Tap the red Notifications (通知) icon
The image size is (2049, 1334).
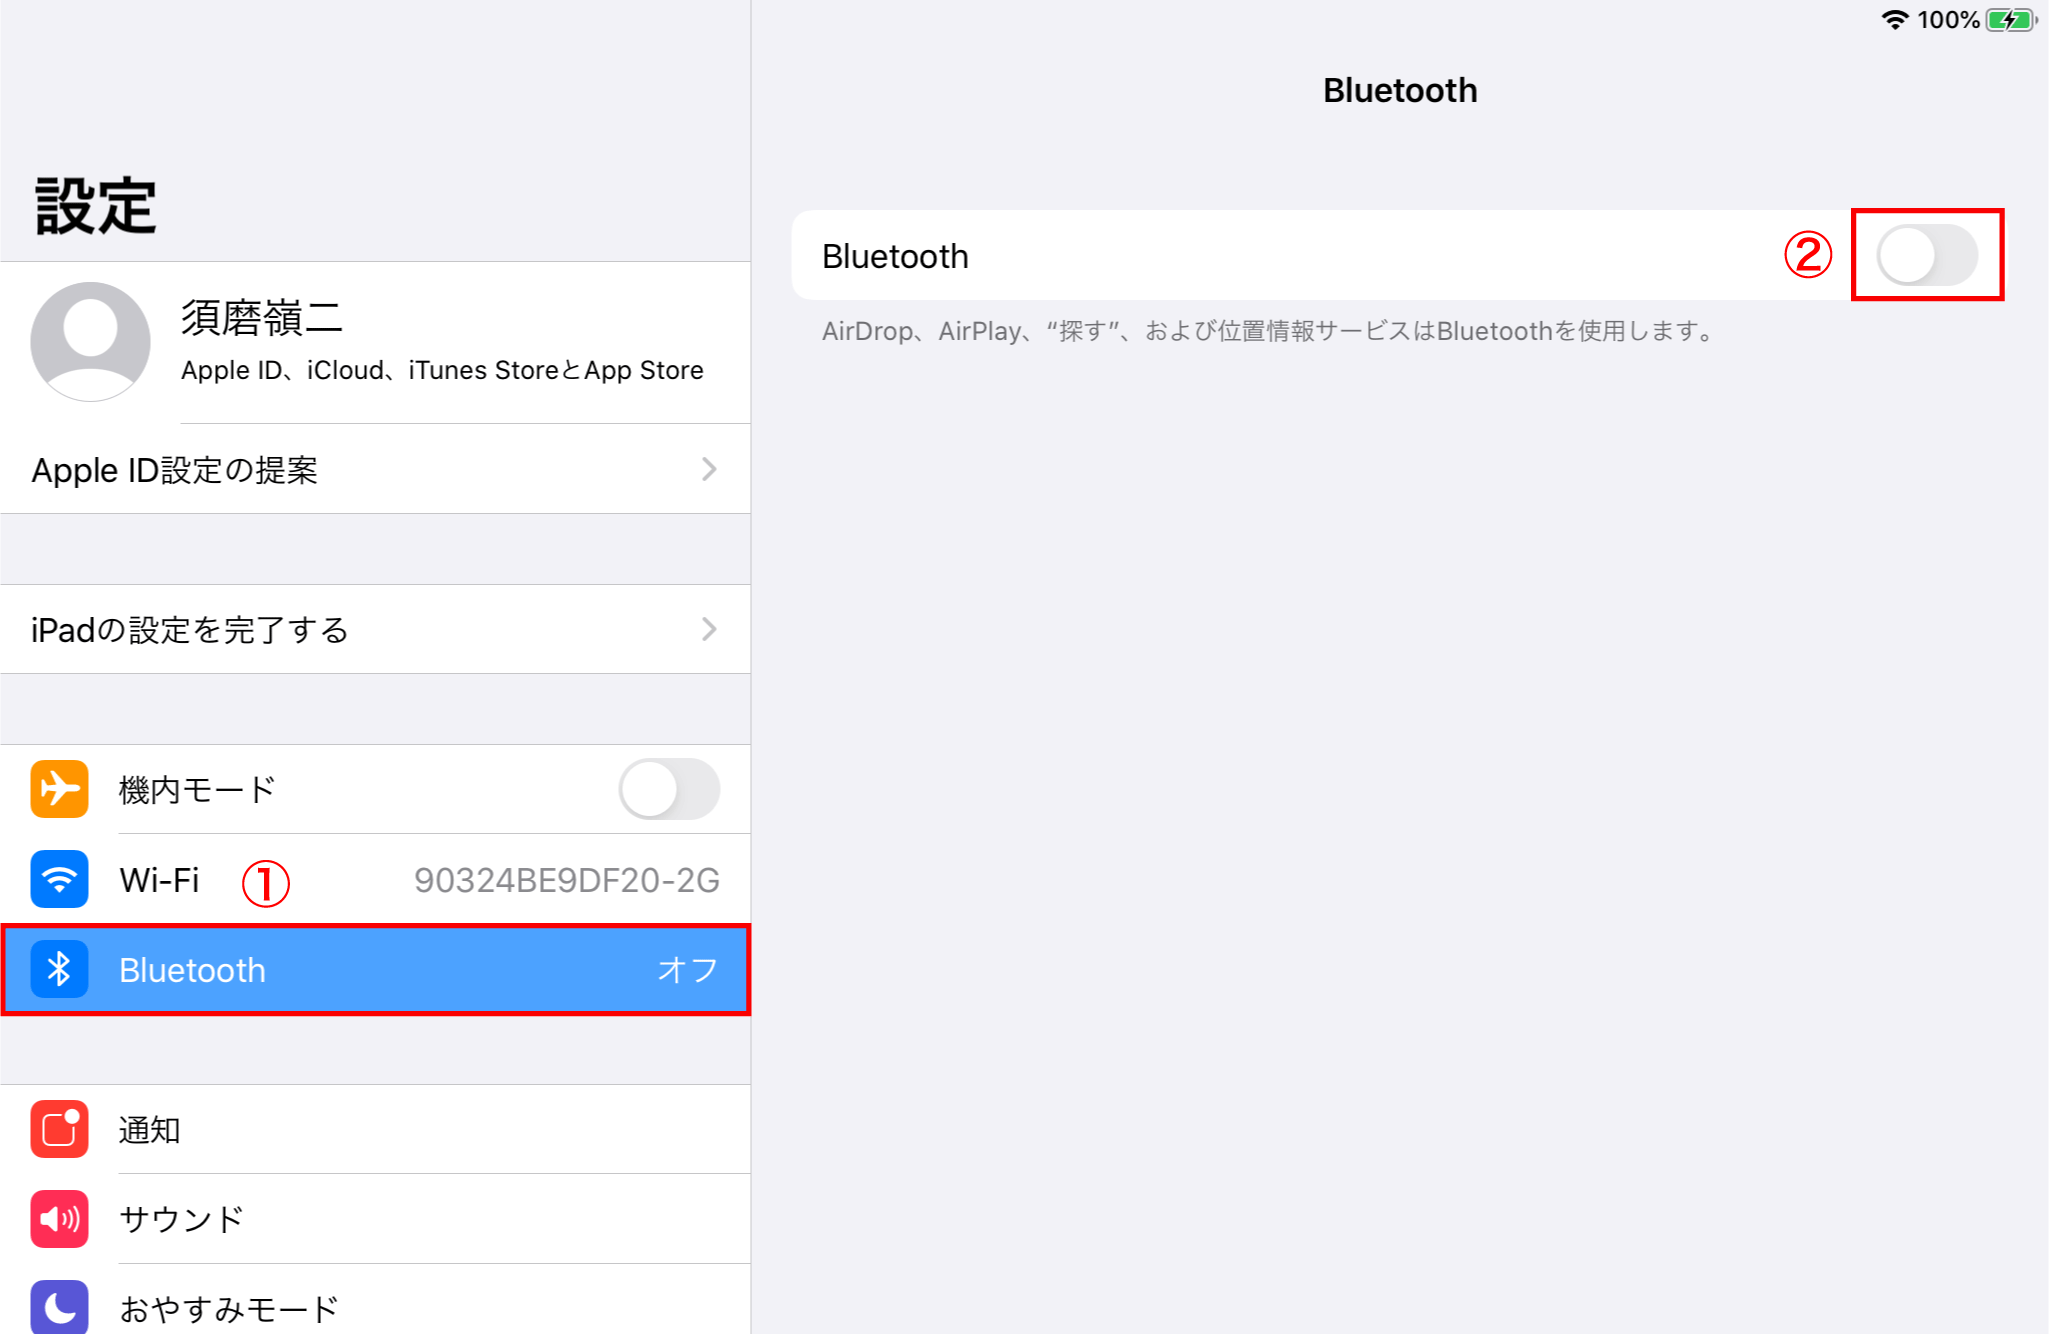click(x=59, y=1129)
